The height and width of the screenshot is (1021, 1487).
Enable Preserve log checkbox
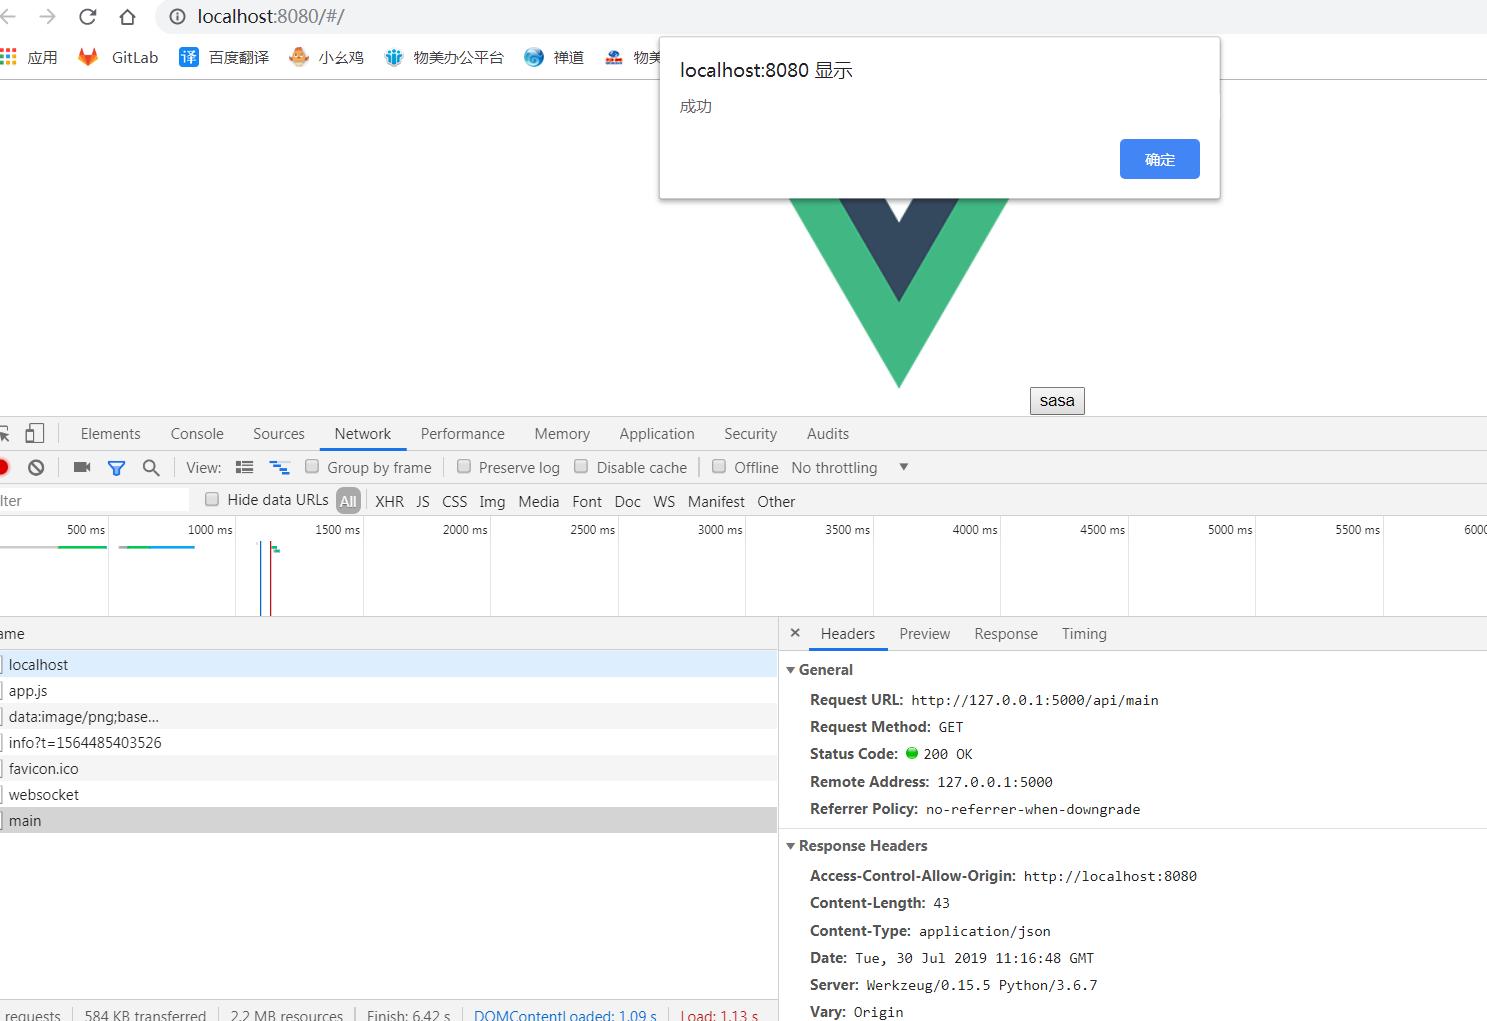pos(464,466)
